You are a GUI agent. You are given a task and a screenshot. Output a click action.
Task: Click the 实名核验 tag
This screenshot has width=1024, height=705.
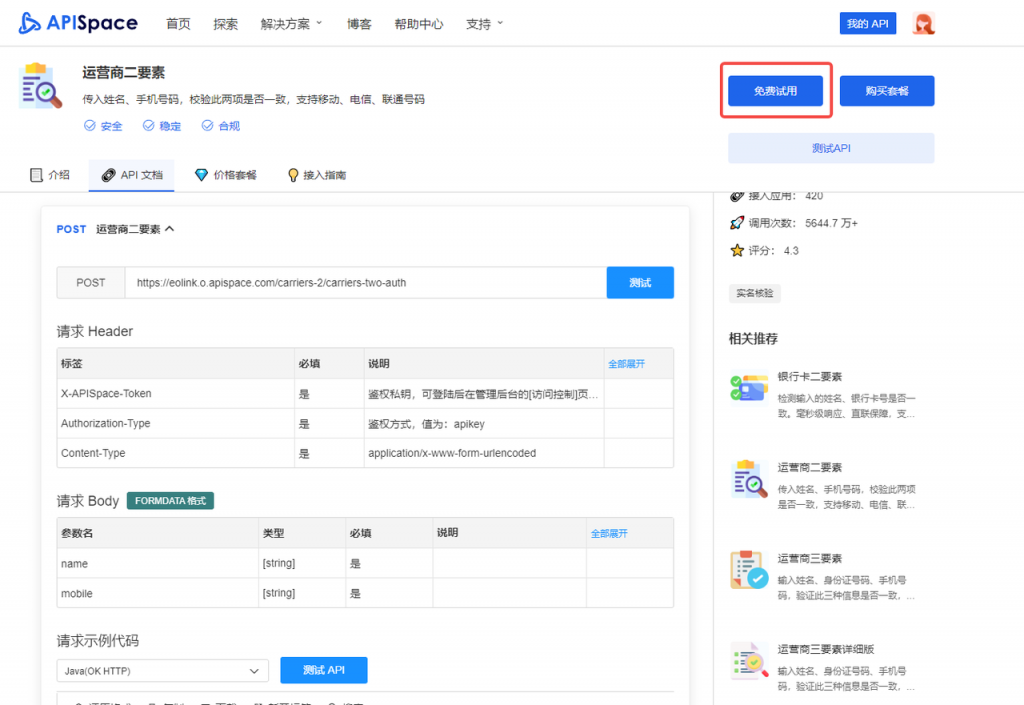[755, 293]
